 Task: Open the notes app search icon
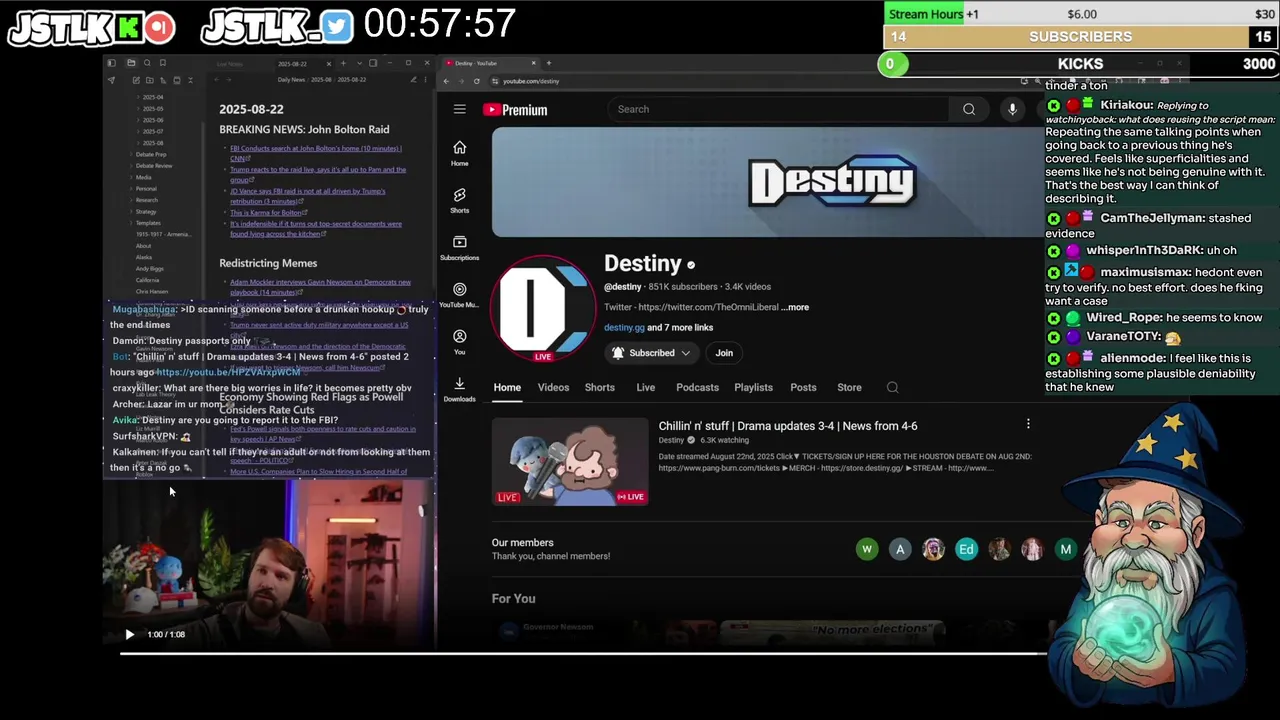pyautogui.click(x=147, y=63)
